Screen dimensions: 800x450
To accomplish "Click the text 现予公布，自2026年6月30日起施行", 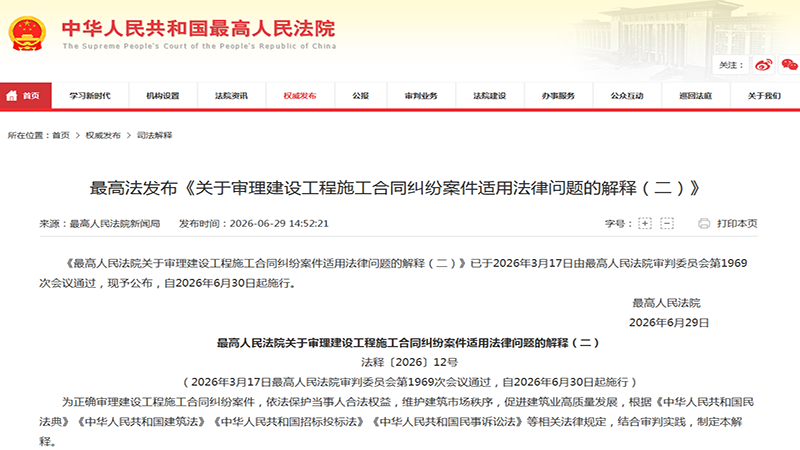I will (202, 283).
